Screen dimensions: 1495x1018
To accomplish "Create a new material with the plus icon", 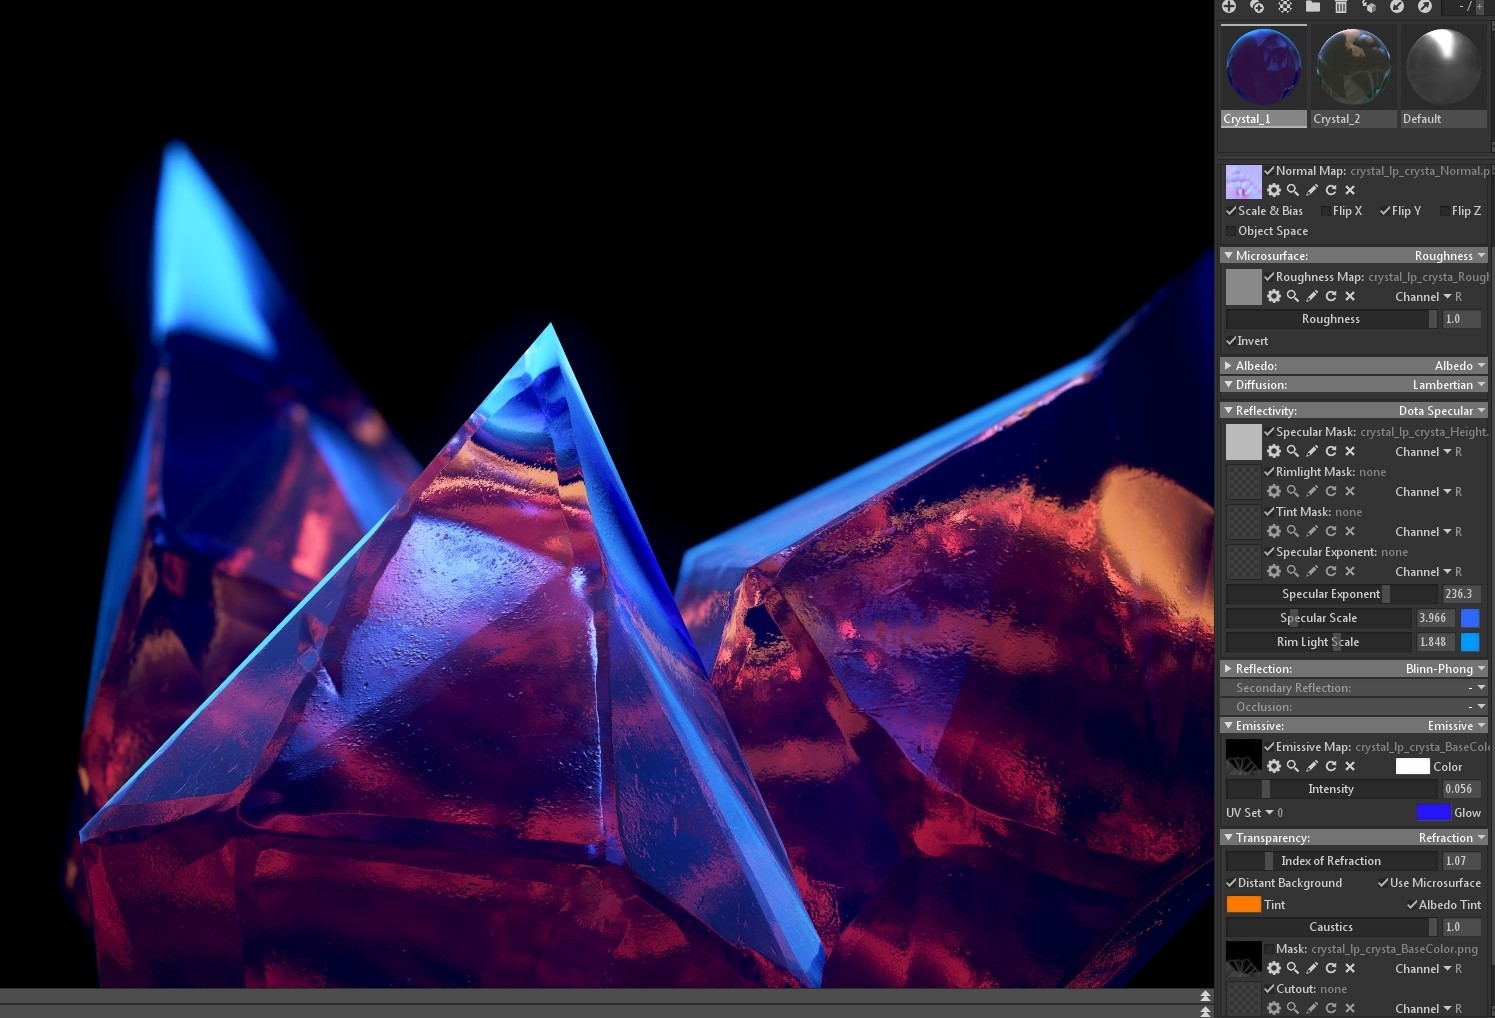I will [1229, 7].
